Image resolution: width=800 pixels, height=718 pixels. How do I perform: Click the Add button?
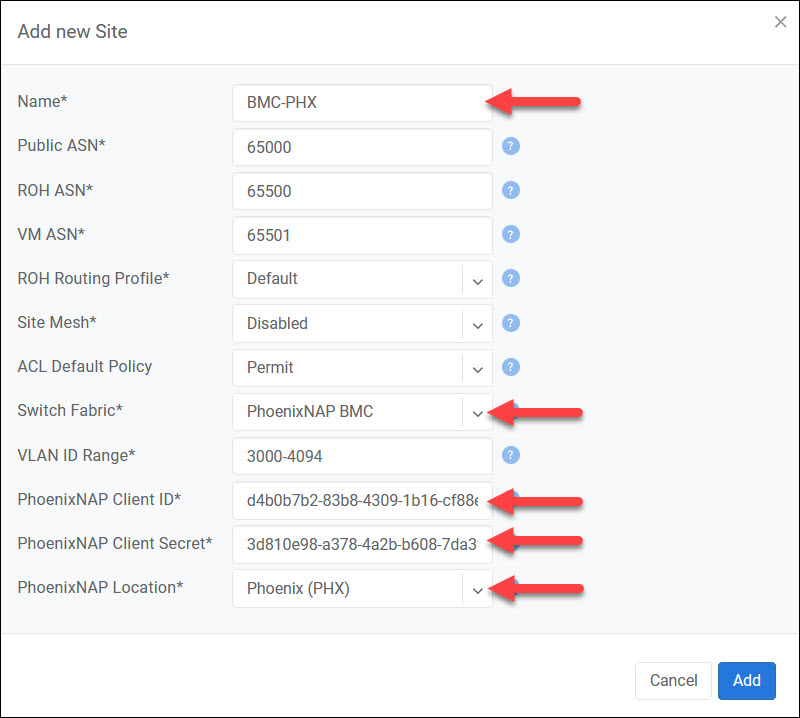(x=746, y=681)
